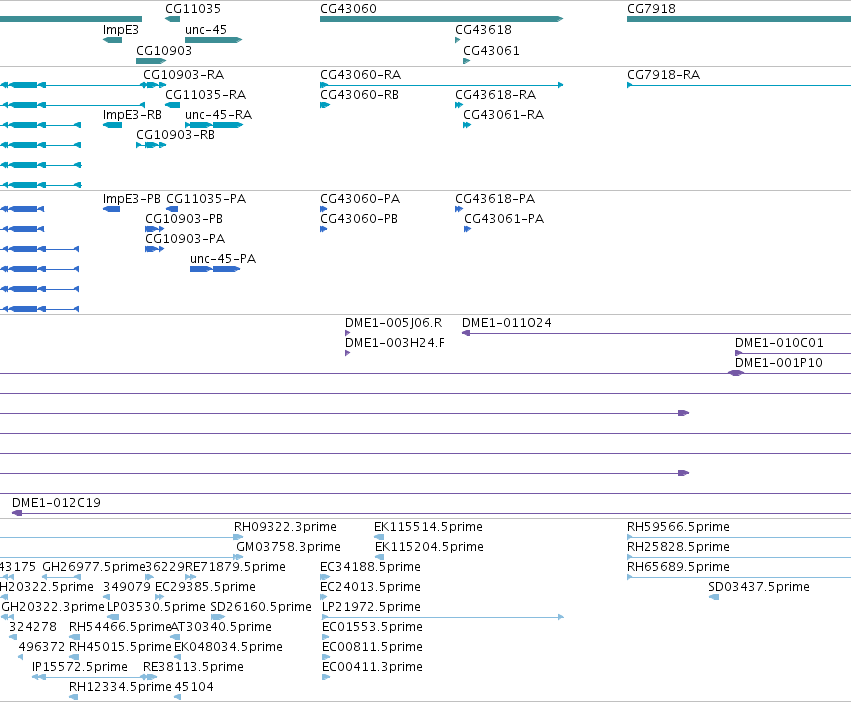
Task: Select clone DME1-011O24
Action: click(x=506, y=323)
